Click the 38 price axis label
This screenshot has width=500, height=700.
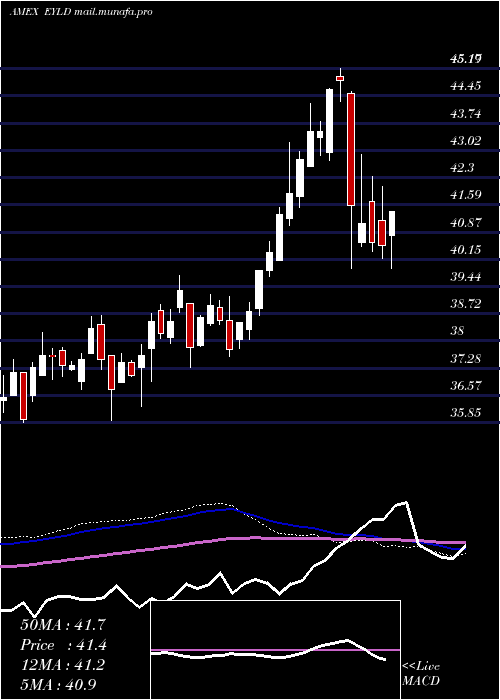457,331
